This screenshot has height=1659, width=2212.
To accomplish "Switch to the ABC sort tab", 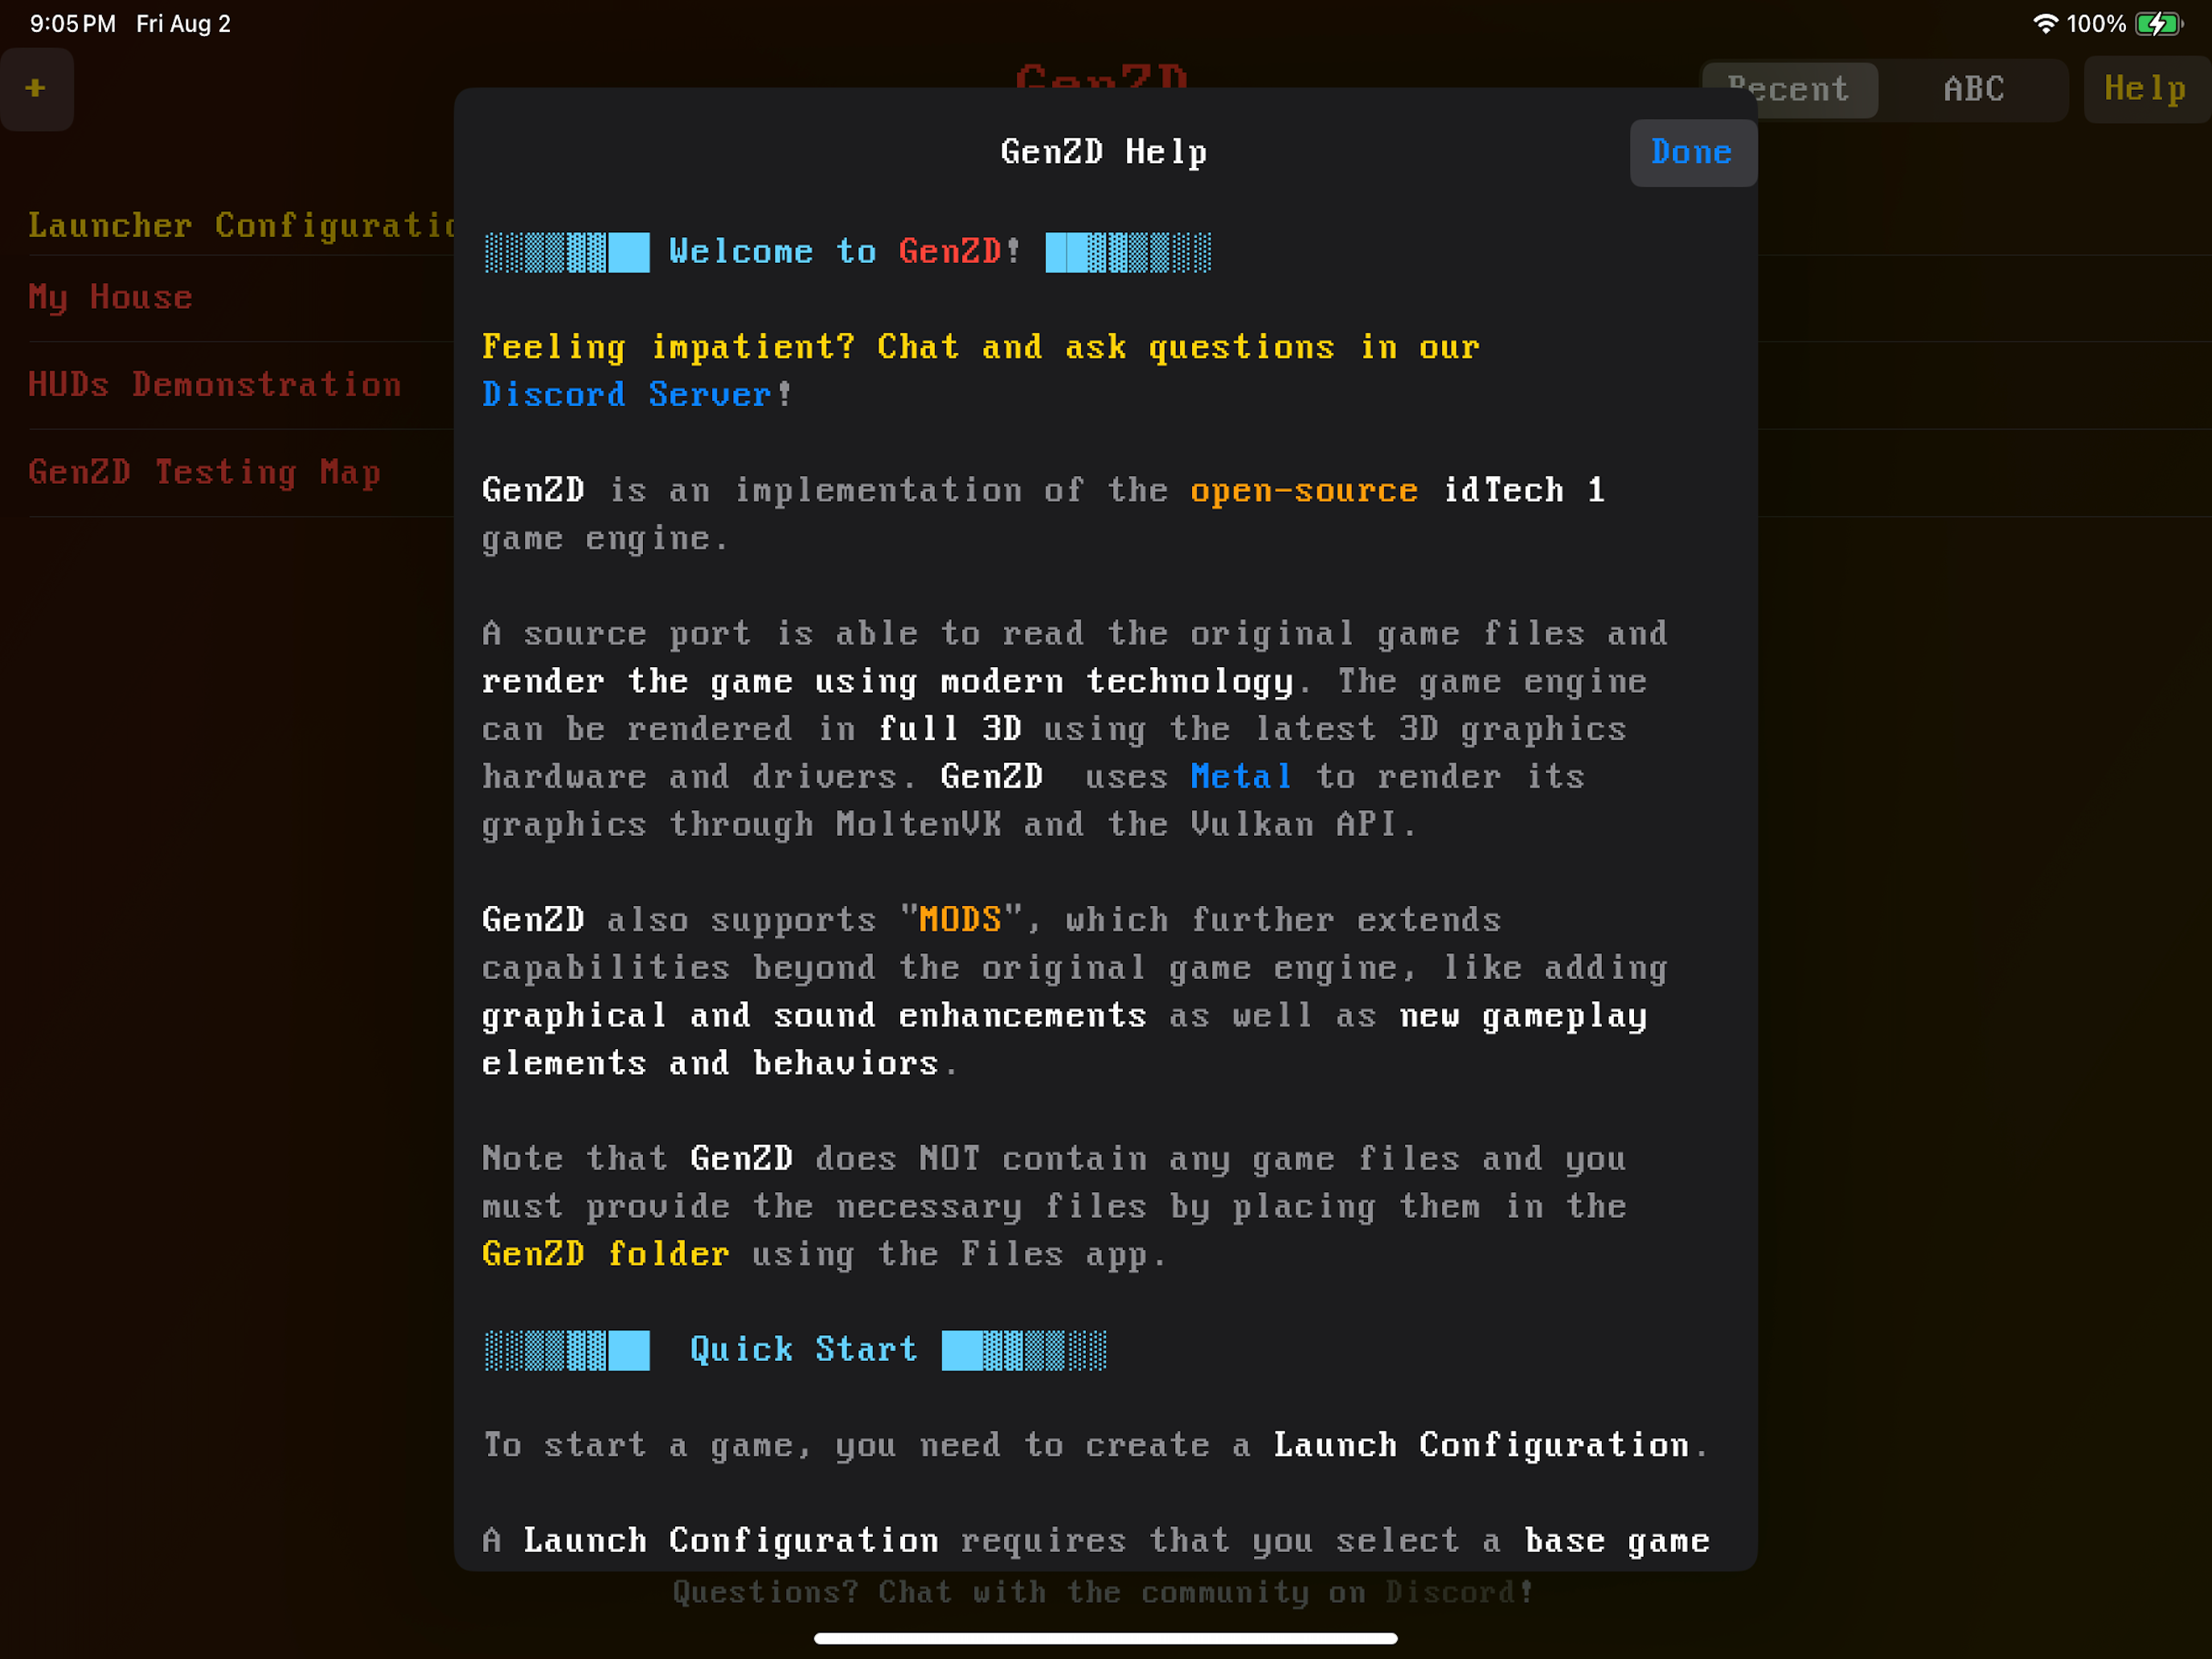I will [x=1973, y=89].
